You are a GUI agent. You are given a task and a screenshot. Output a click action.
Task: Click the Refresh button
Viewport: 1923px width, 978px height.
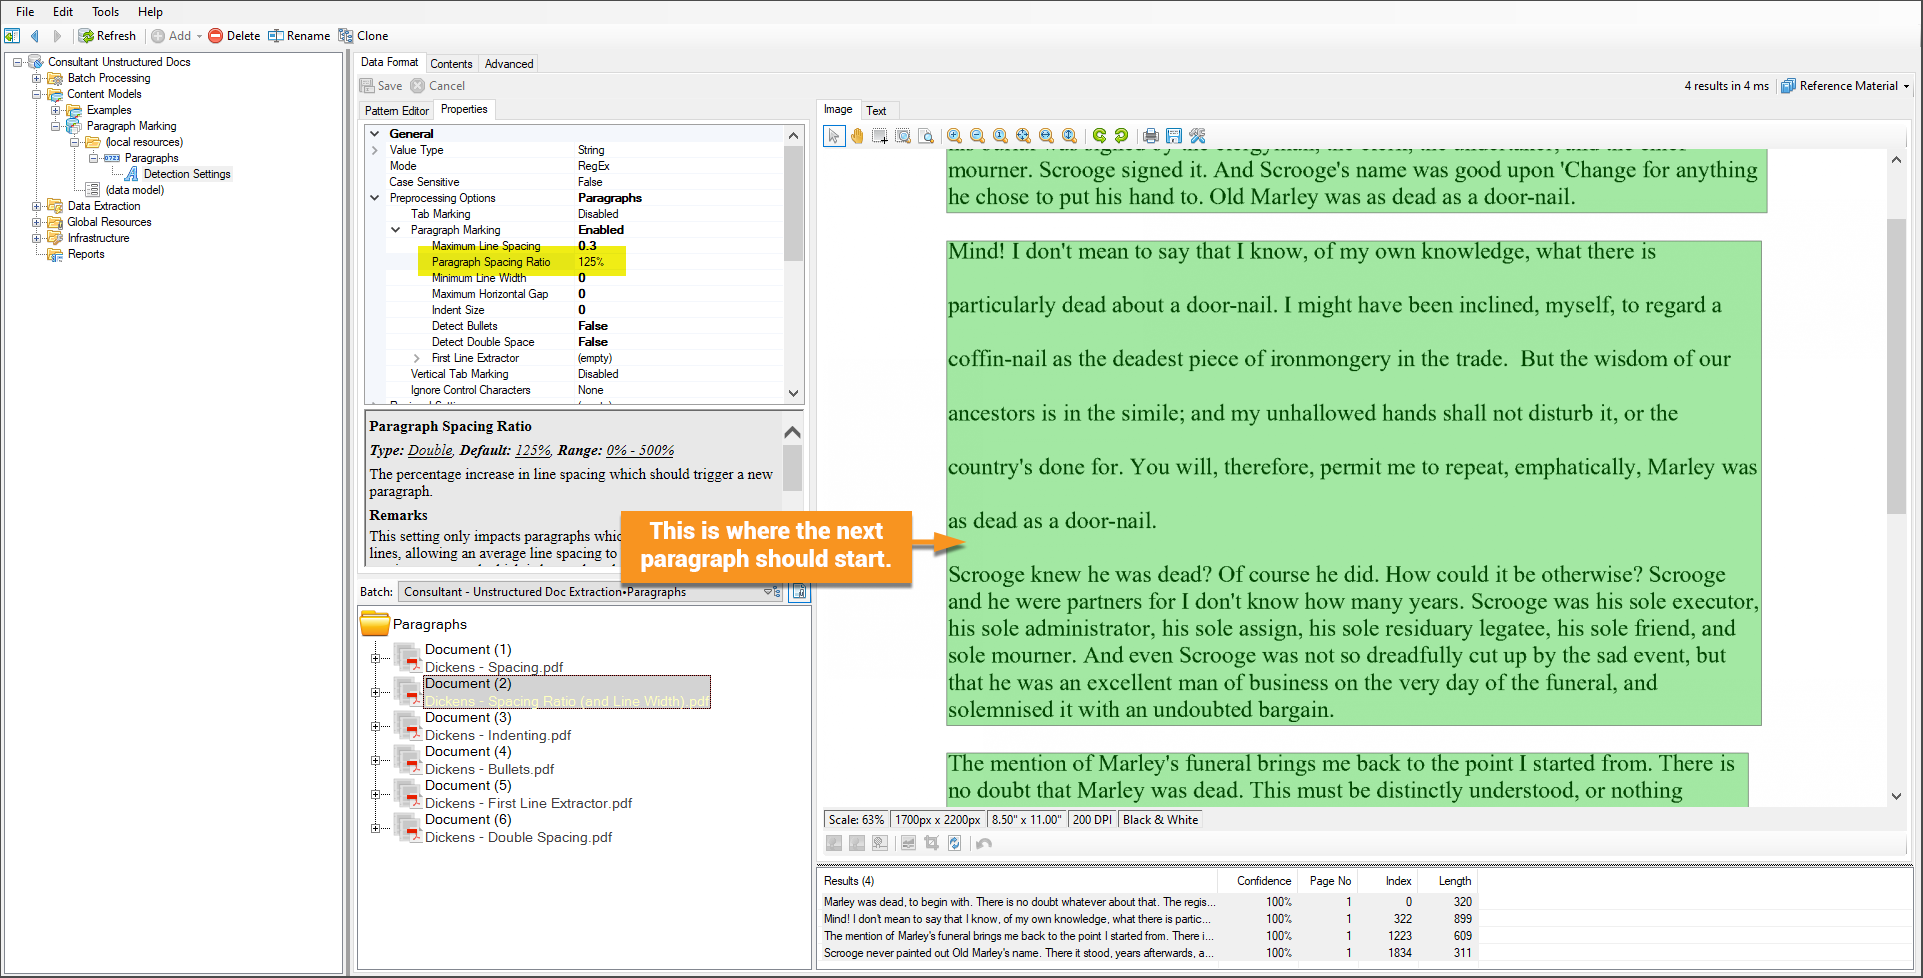pyautogui.click(x=108, y=36)
